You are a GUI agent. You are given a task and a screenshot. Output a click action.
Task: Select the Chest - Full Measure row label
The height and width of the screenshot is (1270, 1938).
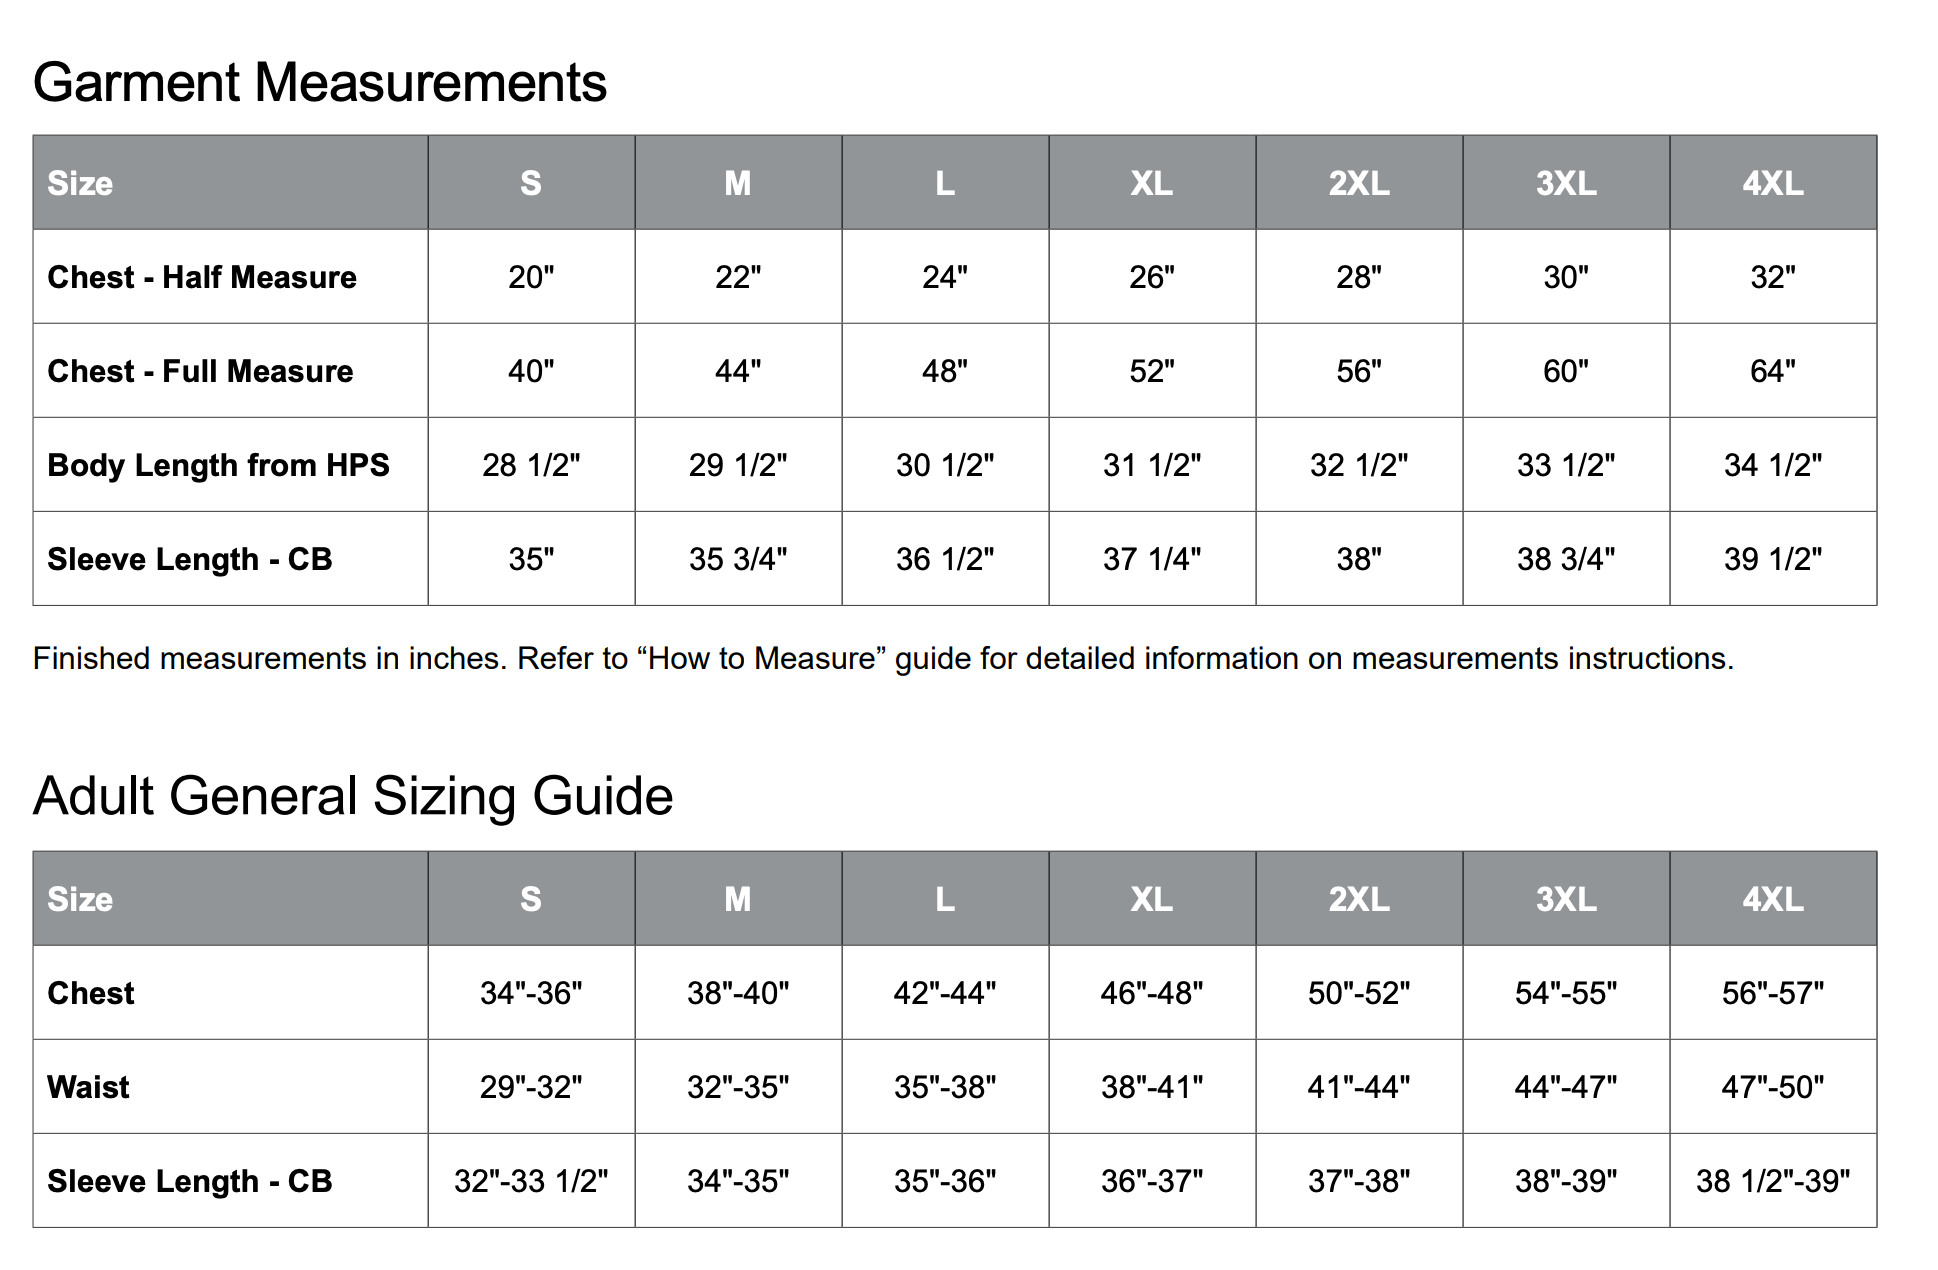[x=200, y=371]
